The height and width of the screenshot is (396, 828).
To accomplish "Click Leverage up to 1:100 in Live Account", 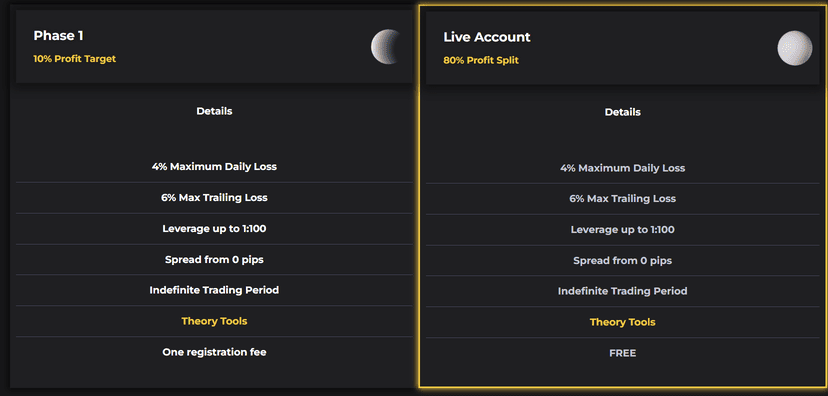I will 623,230.
